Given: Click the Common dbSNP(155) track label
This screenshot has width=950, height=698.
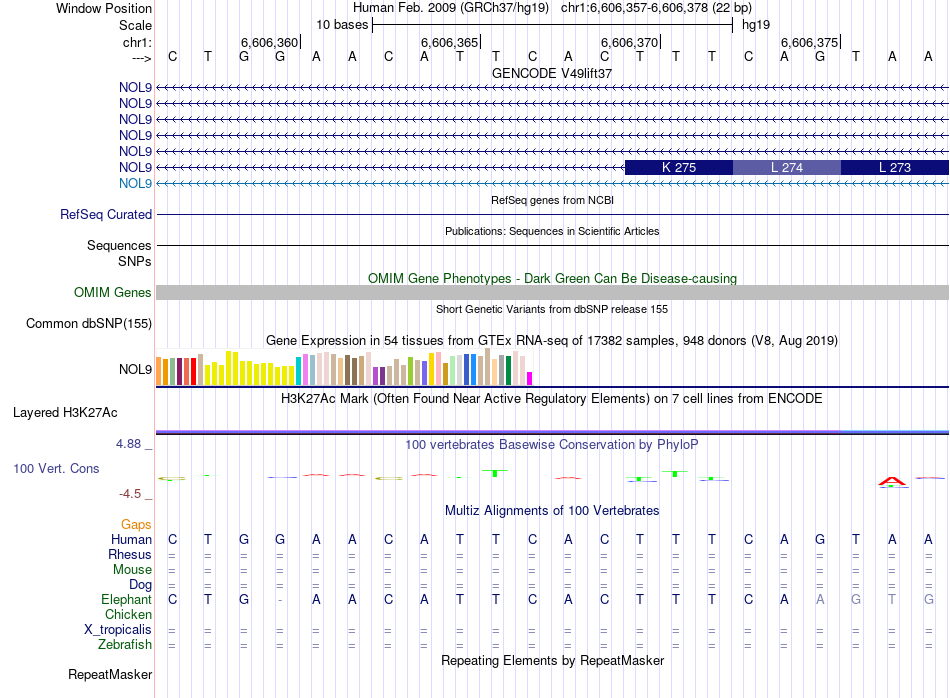Looking at the screenshot, I should 89,324.
